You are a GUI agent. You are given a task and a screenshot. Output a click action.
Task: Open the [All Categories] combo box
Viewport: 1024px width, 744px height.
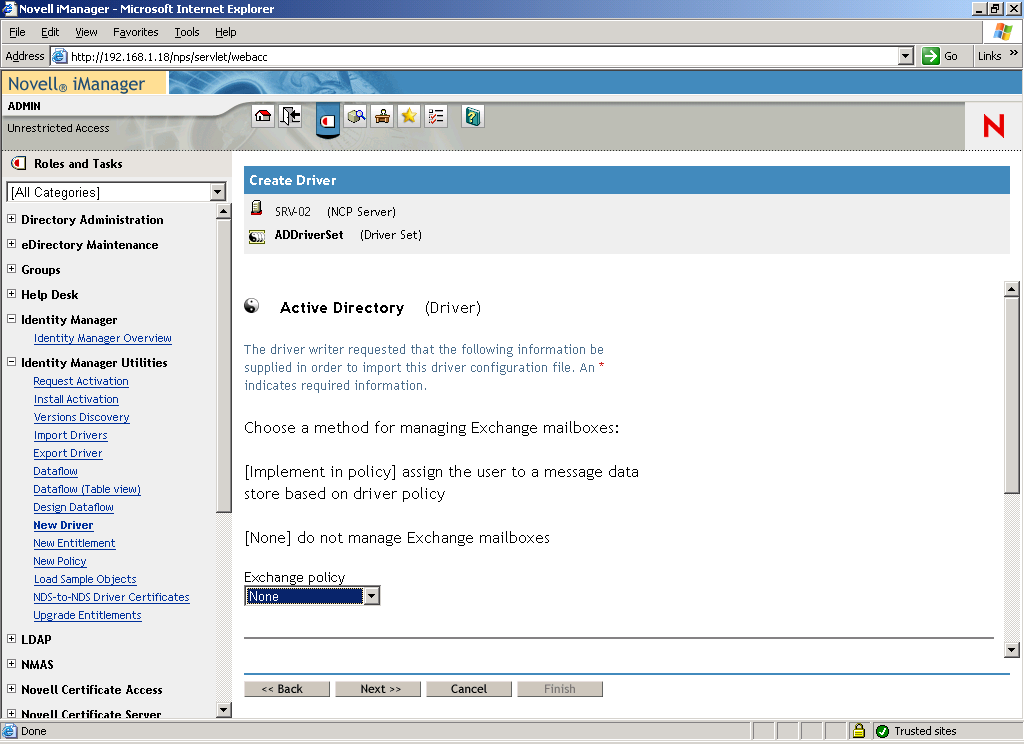tap(216, 192)
